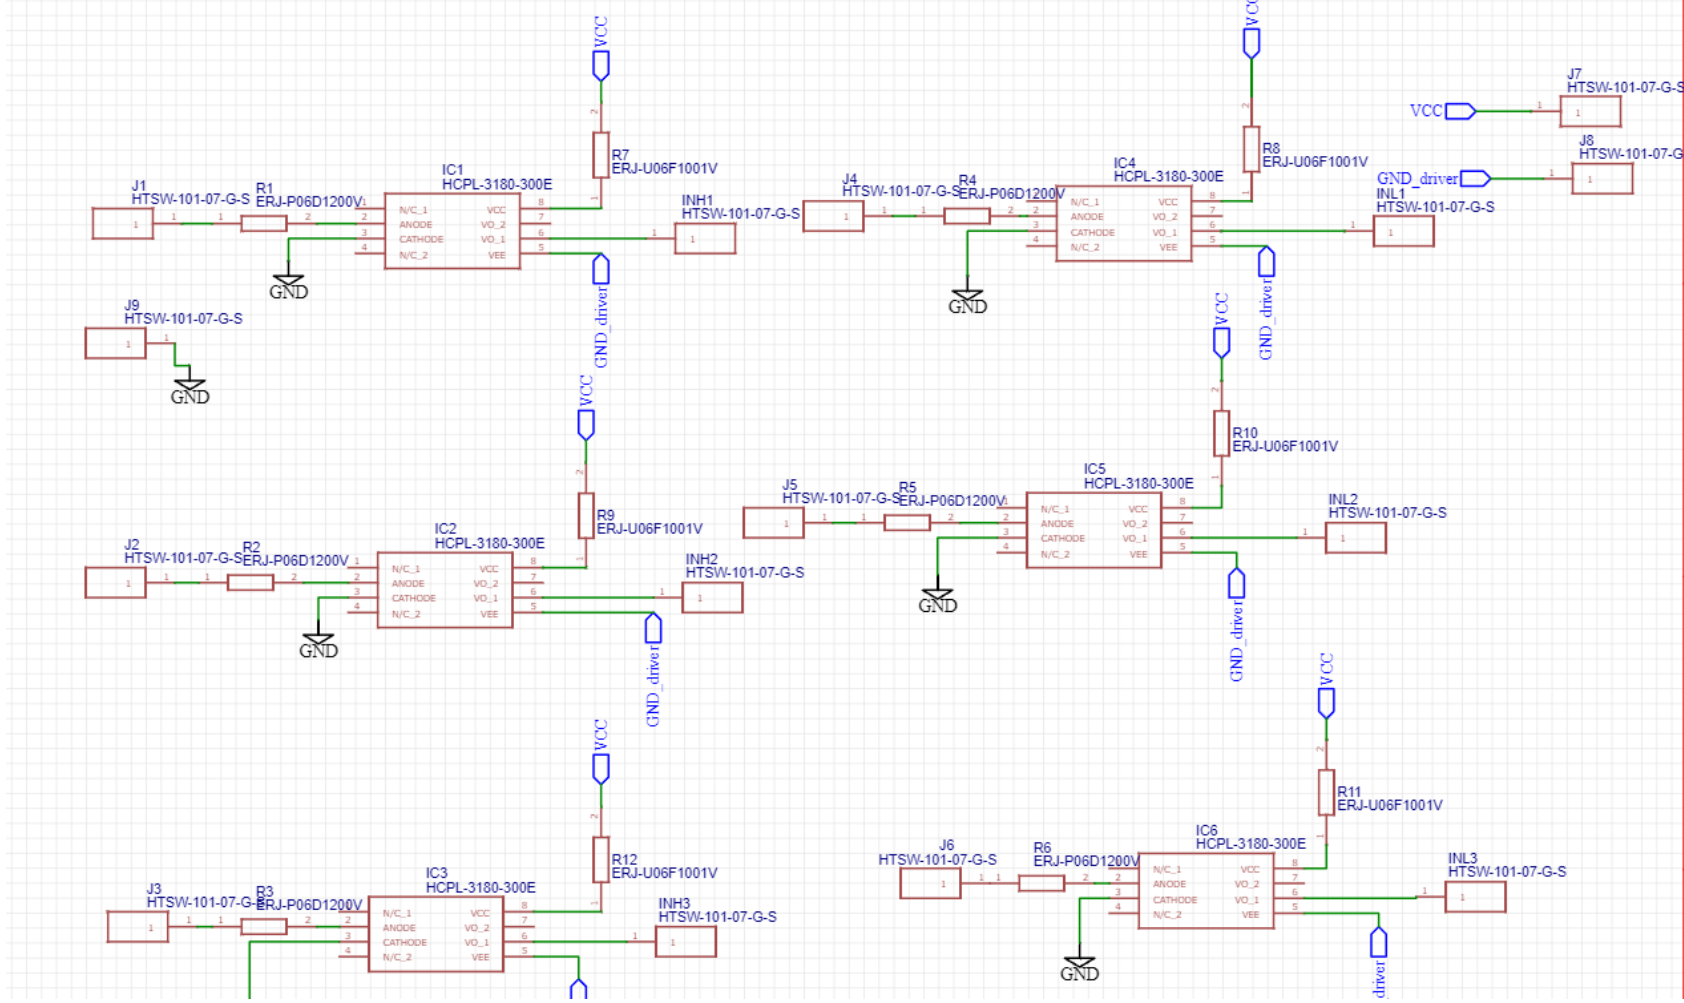Select the J7 connector symbol

click(1591, 111)
